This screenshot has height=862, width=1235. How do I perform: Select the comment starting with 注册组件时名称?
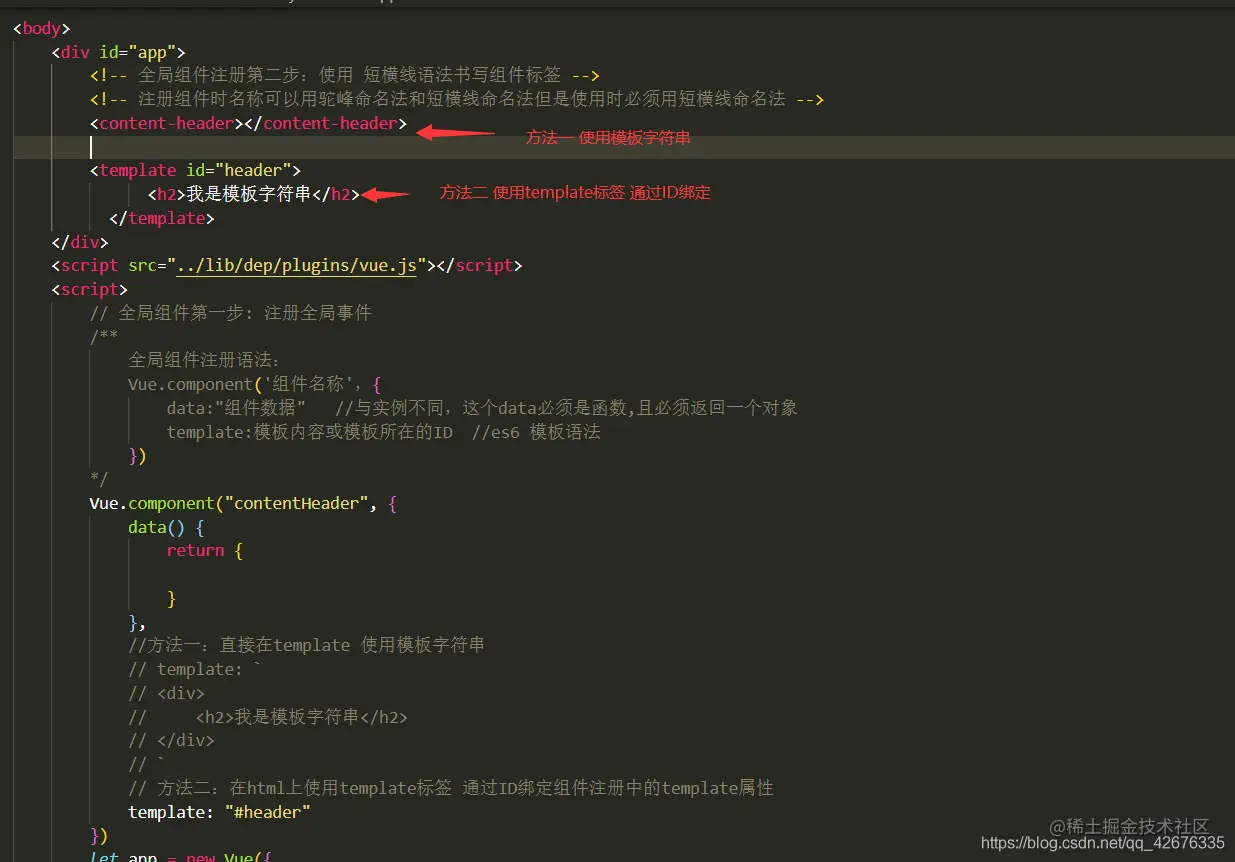(456, 99)
